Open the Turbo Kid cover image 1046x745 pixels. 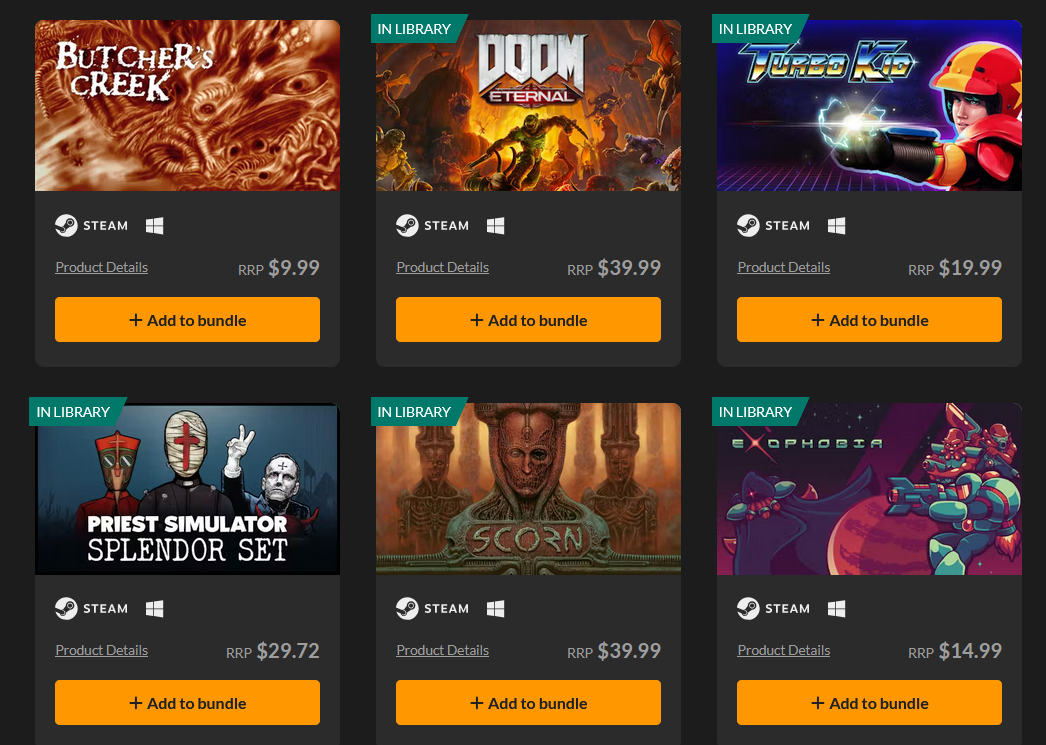point(869,105)
